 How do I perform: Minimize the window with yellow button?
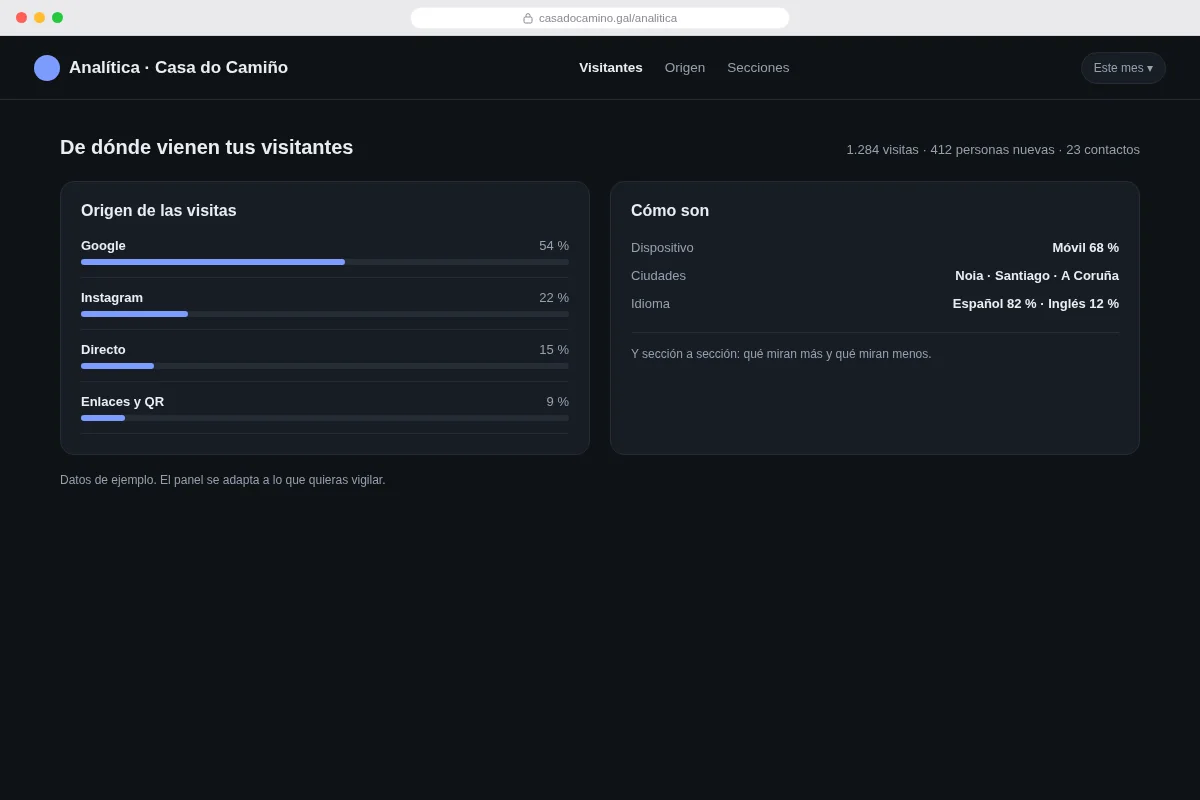click(x=39, y=18)
